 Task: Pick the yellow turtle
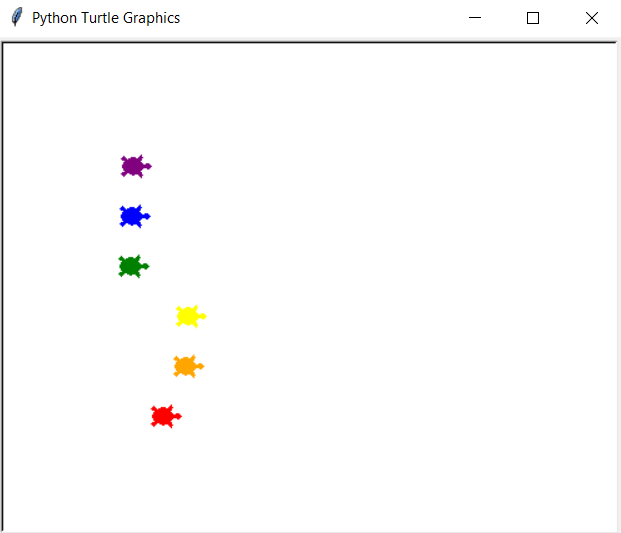(188, 316)
